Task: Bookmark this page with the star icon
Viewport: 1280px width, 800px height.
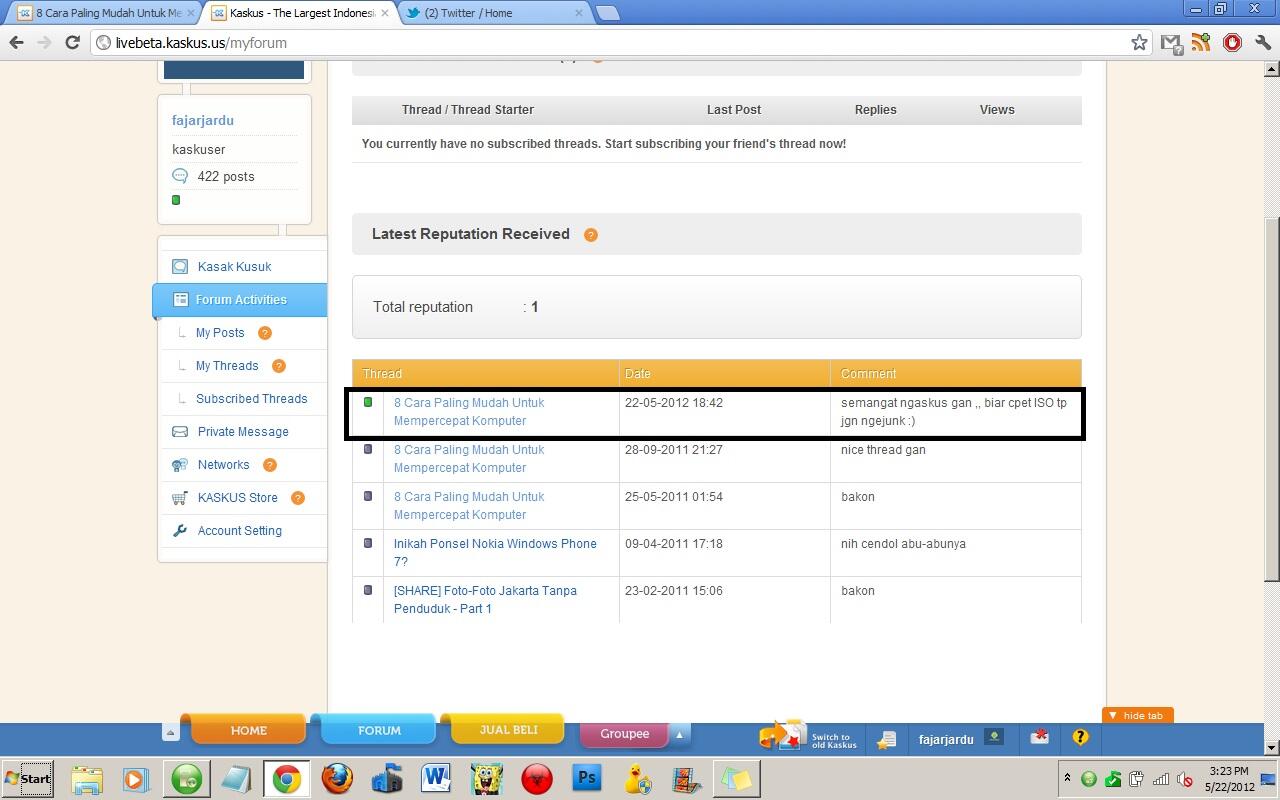Action: pos(1139,42)
